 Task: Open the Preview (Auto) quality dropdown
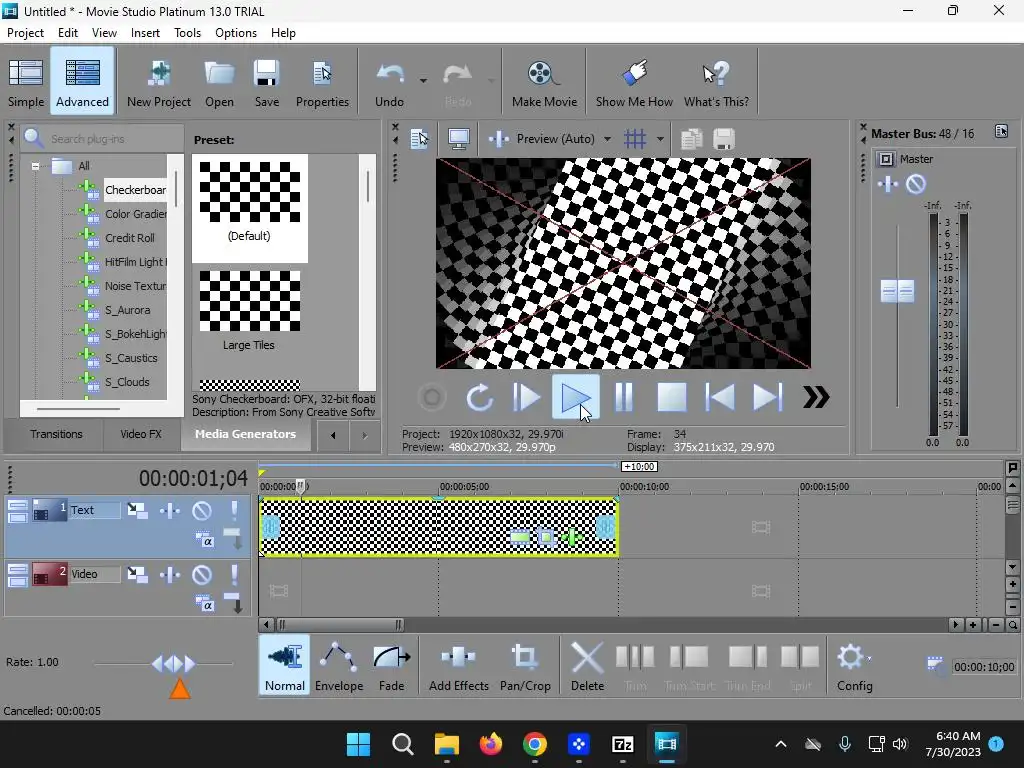click(607, 139)
